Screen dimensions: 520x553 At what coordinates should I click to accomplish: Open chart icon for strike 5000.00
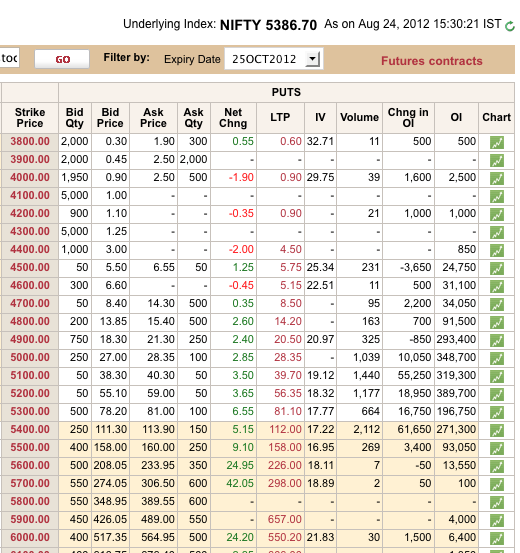(497, 358)
